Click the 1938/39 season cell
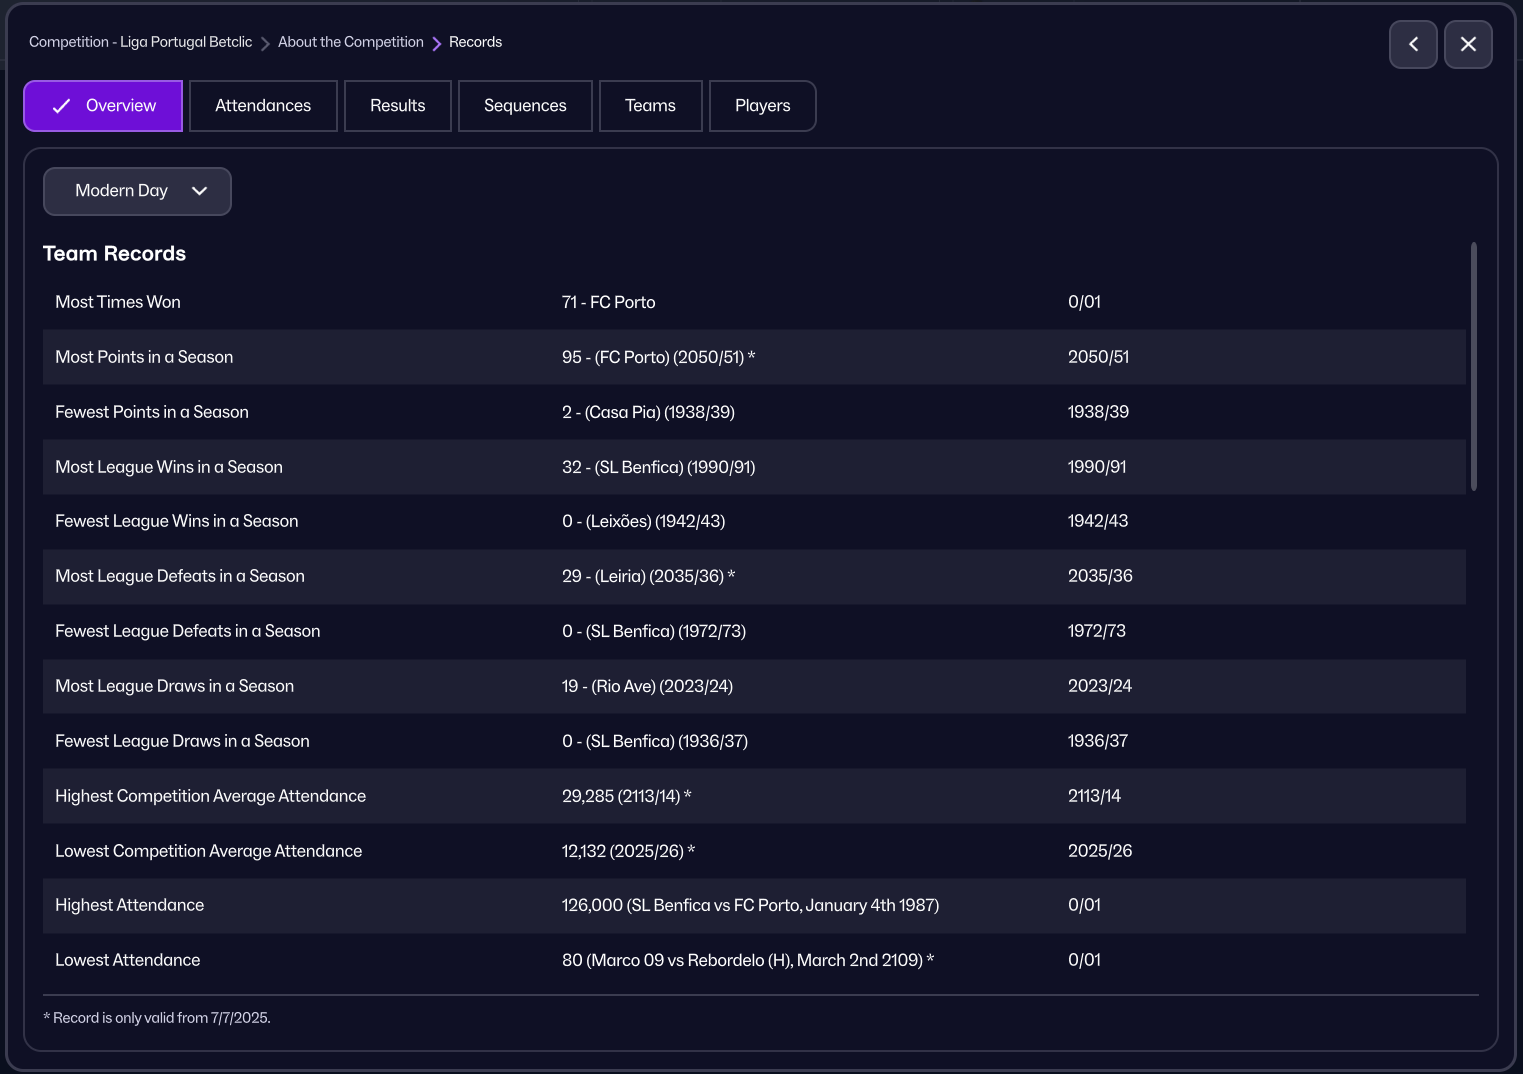Screen dimensions: 1523x1074 click(1098, 412)
